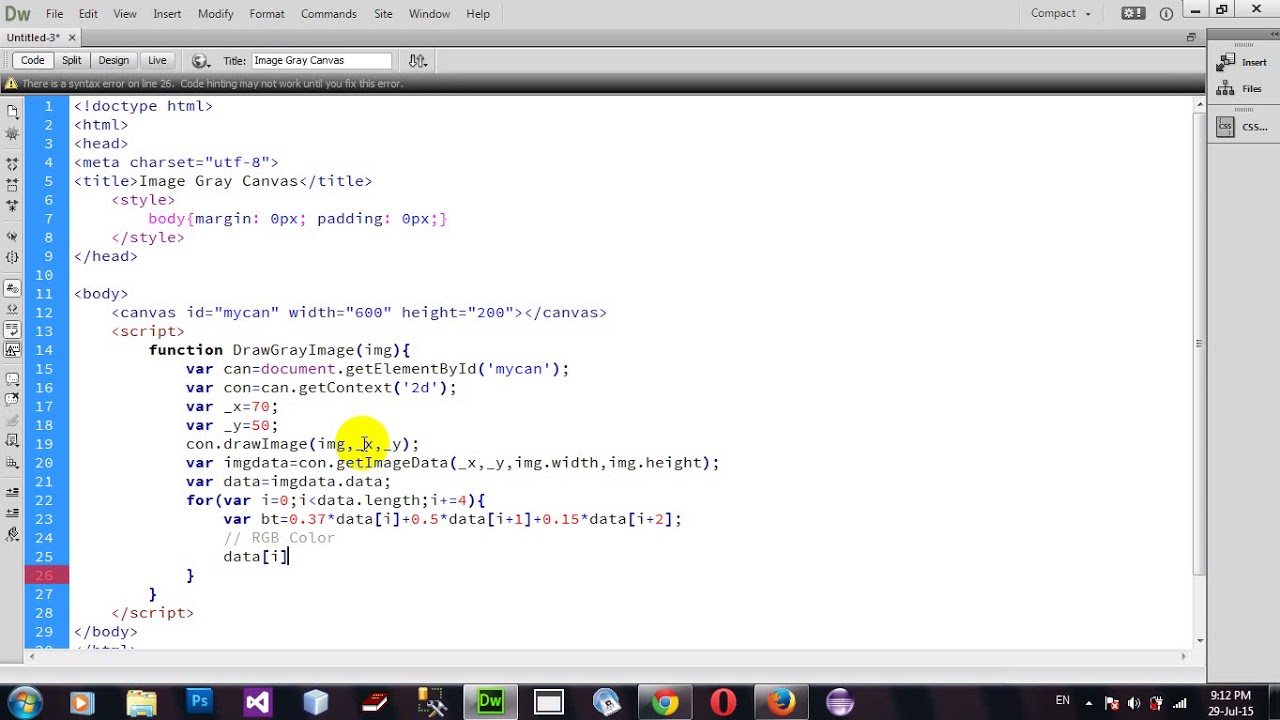Open the Windows Start button

(x=25, y=701)
